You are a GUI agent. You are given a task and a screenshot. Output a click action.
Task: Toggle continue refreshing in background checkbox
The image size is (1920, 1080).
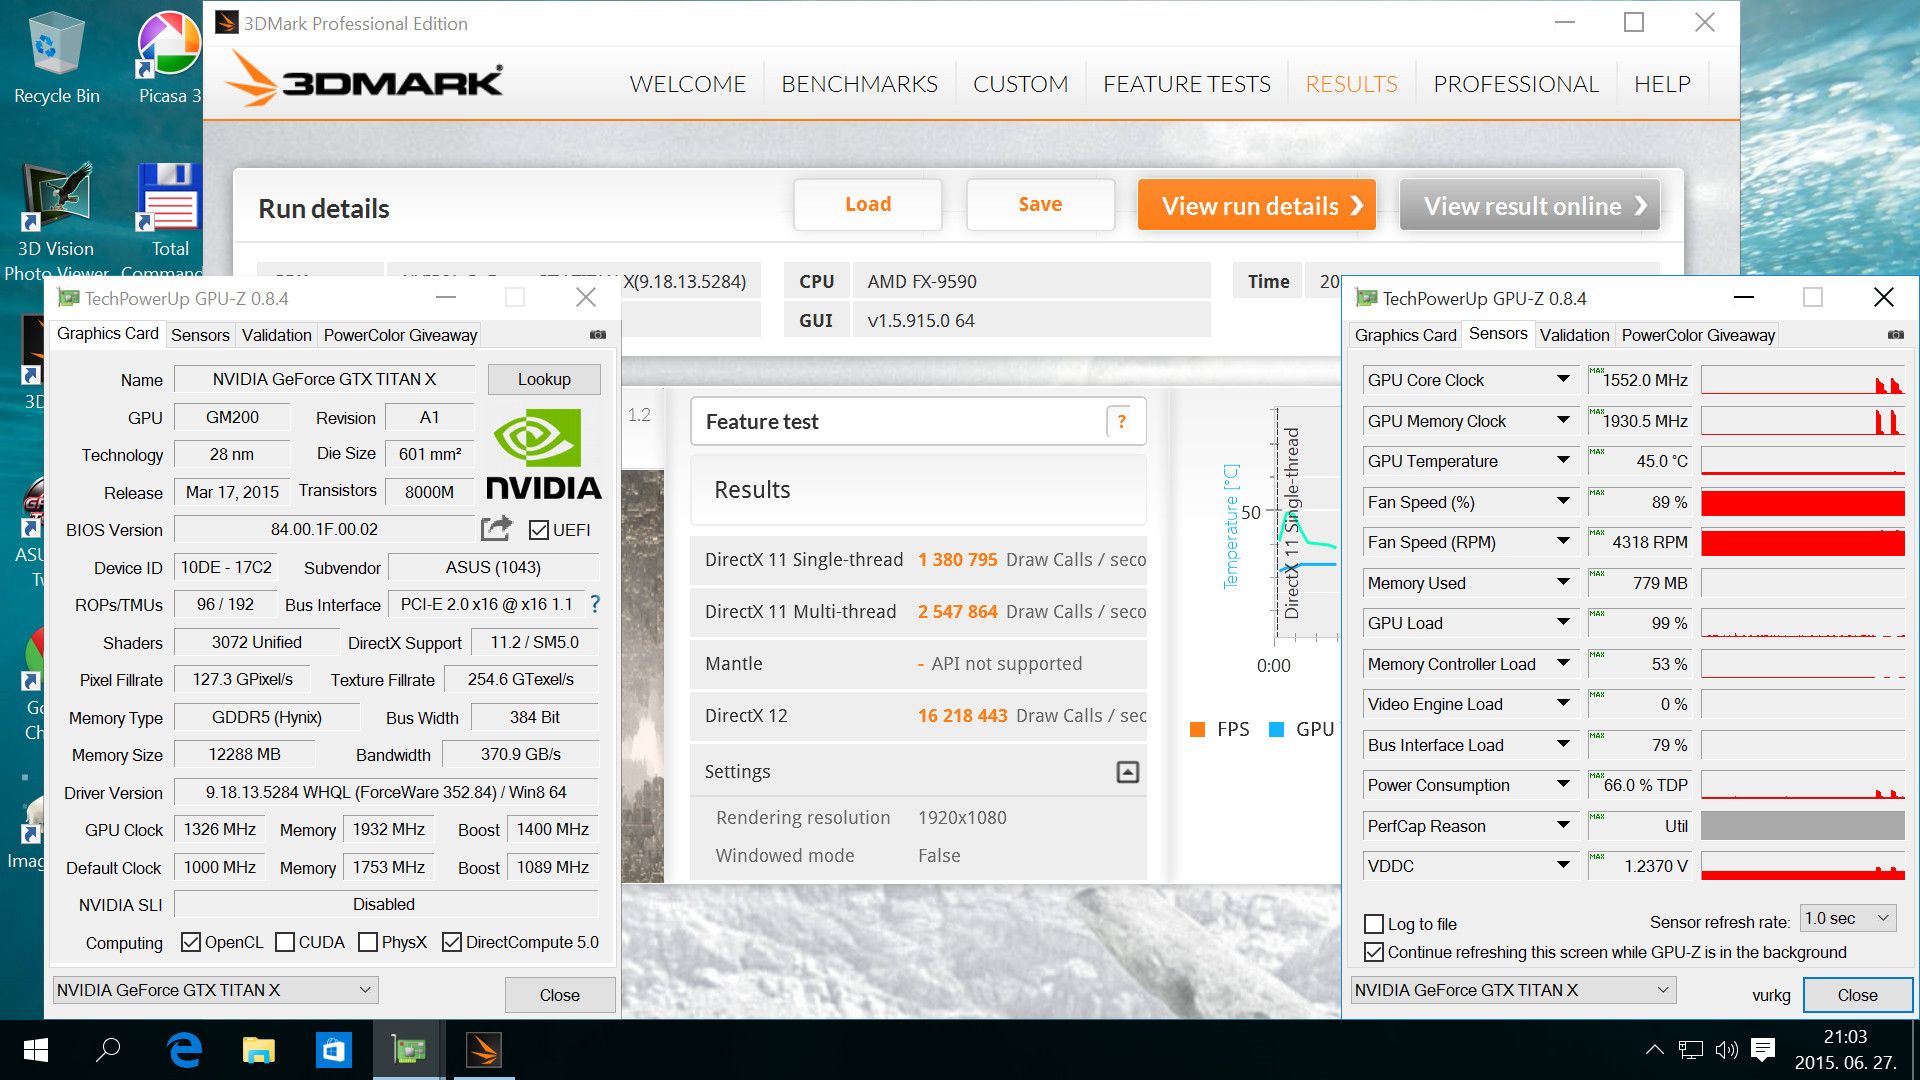[1374, 952]
